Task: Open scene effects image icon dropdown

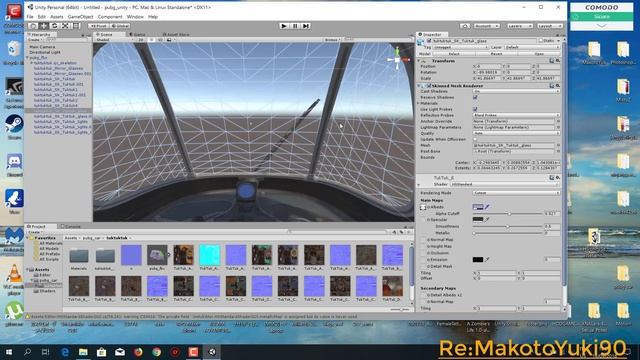Action: pos(170,40)
